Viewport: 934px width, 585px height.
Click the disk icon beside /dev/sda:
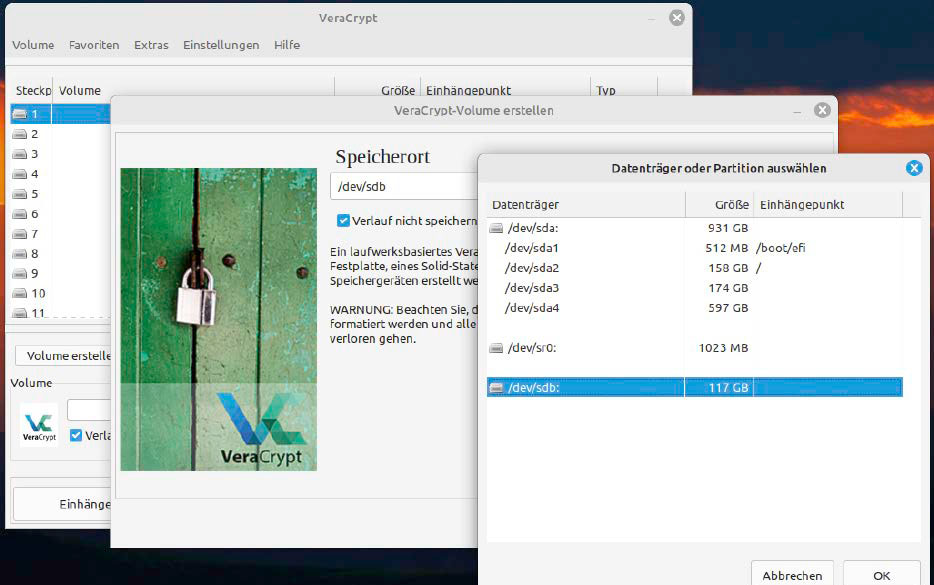click(x=496, y=228)
